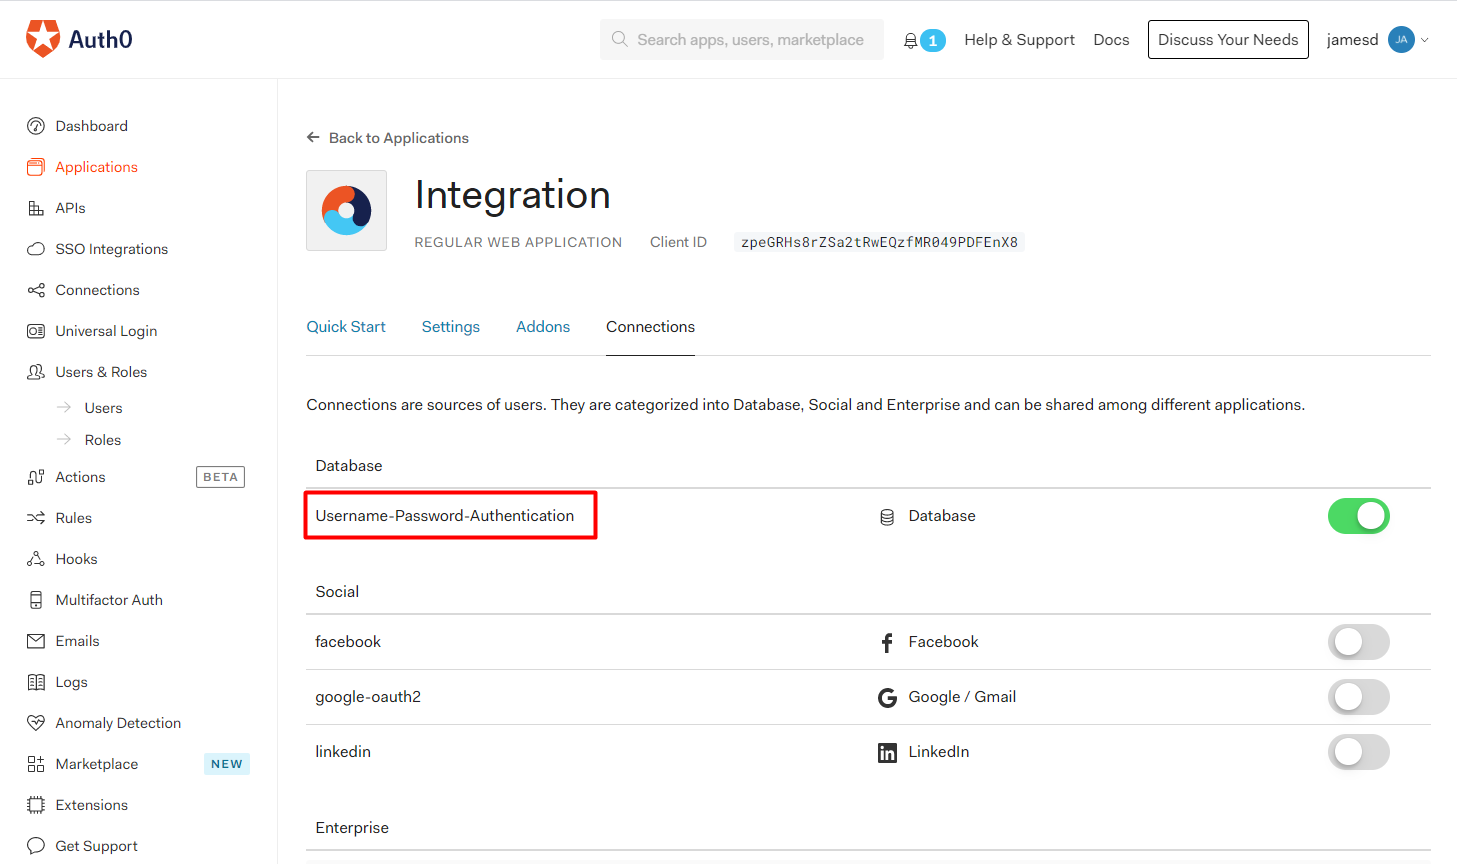Image resolution: width=1457 pixels, height=864 pixels.
Task: Open Universal Login in the sidebar
Action: [107, 331]
